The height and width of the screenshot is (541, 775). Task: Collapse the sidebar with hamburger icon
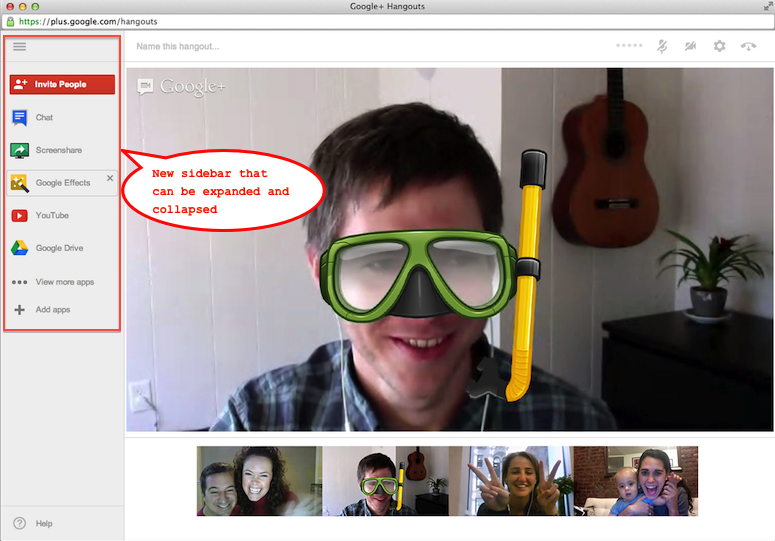point(19,46)
